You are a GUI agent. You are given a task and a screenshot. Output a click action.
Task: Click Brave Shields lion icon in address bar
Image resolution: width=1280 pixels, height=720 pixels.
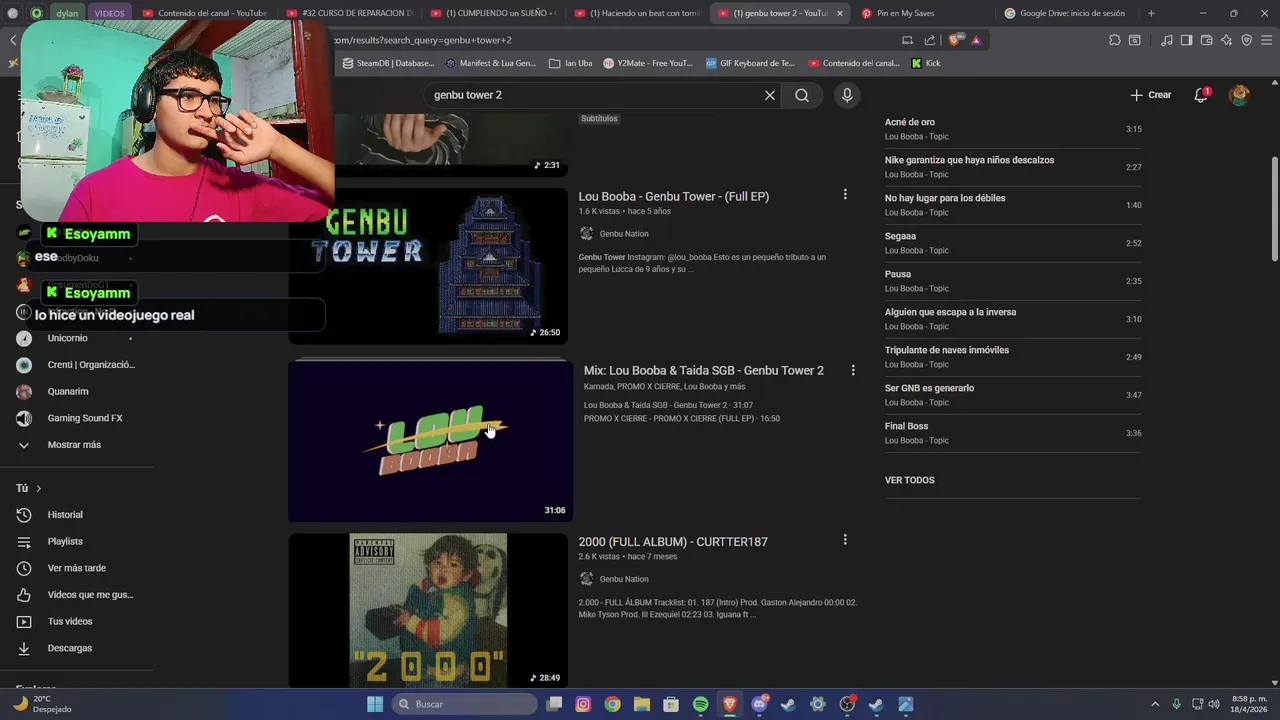pos(954,40)
